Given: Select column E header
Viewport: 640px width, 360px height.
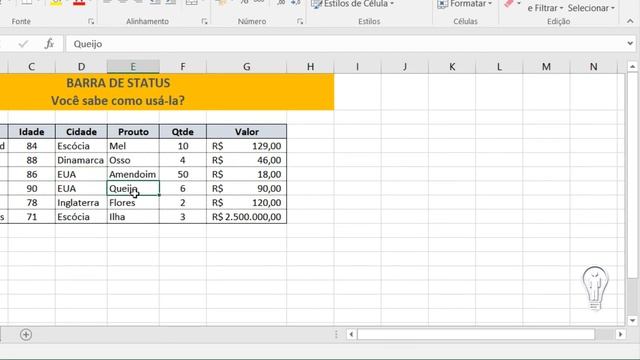Looking at the screenshot, I should (x=133, y=67).
